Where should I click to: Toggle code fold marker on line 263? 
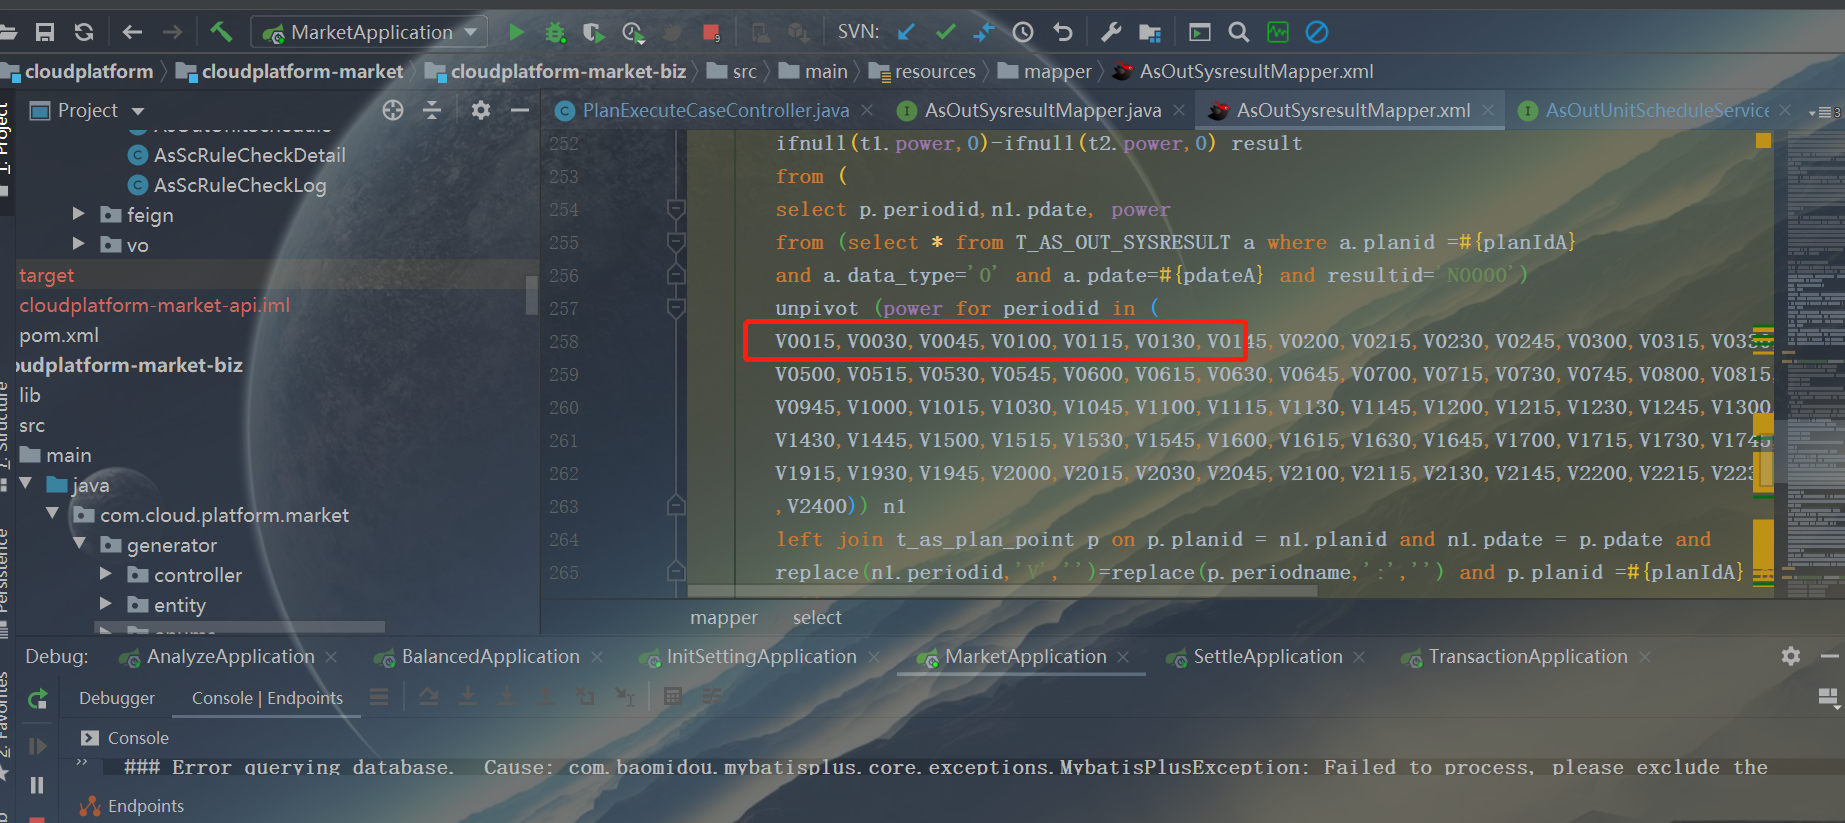(676, 506)
